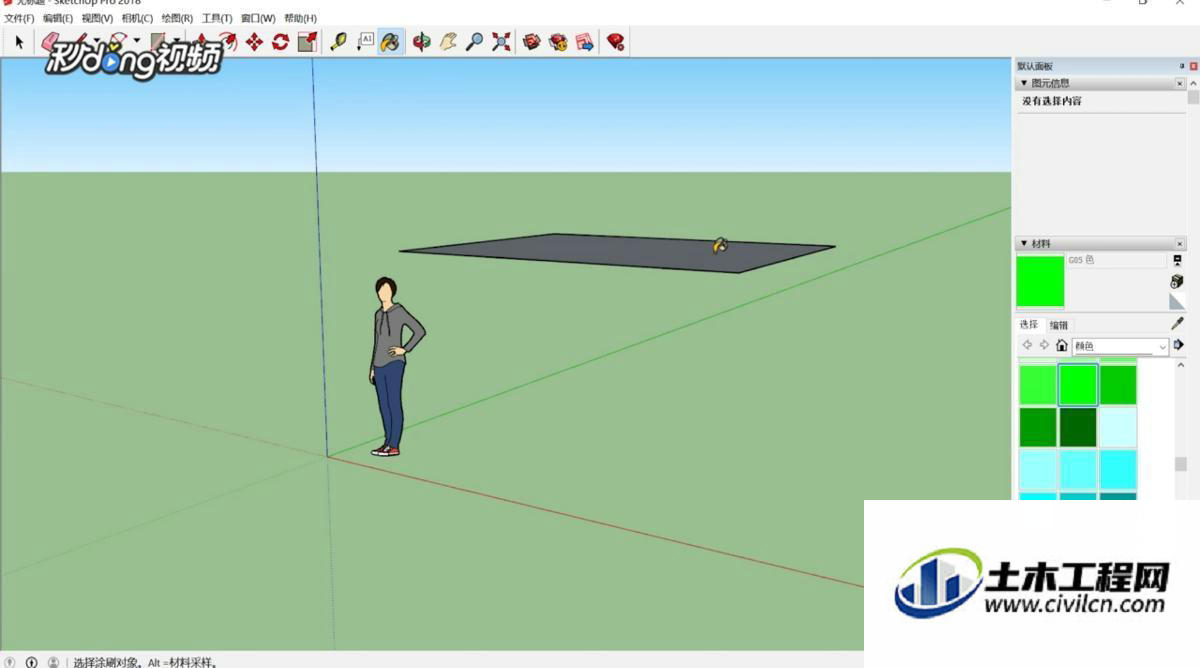
Task: Activate the Rotate tool
Action: pyautogui.click(x=280, y=42)
